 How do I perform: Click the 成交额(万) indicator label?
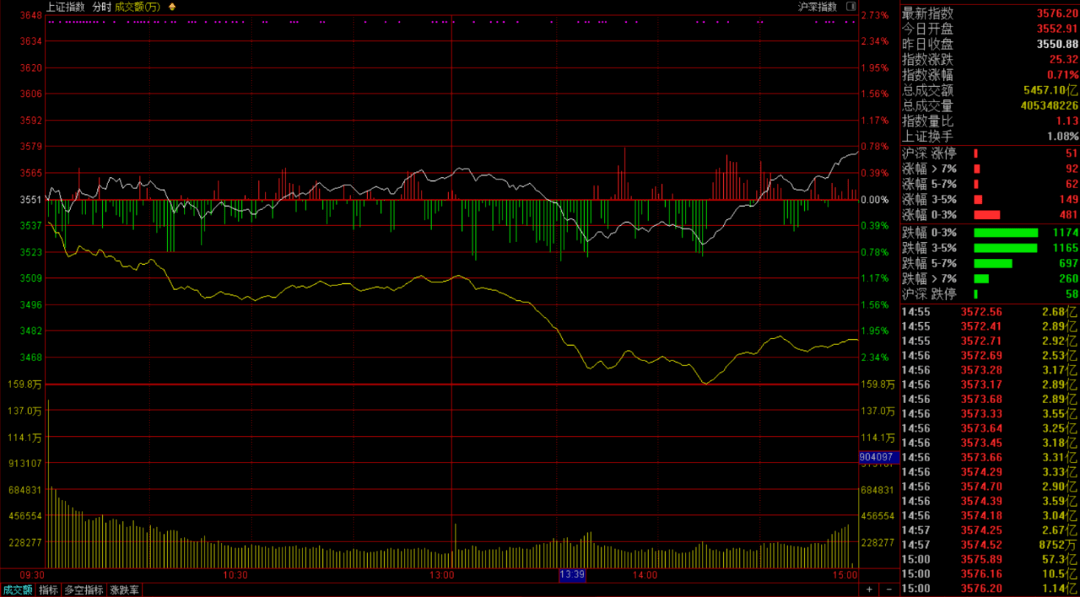(x=137, y=7)
